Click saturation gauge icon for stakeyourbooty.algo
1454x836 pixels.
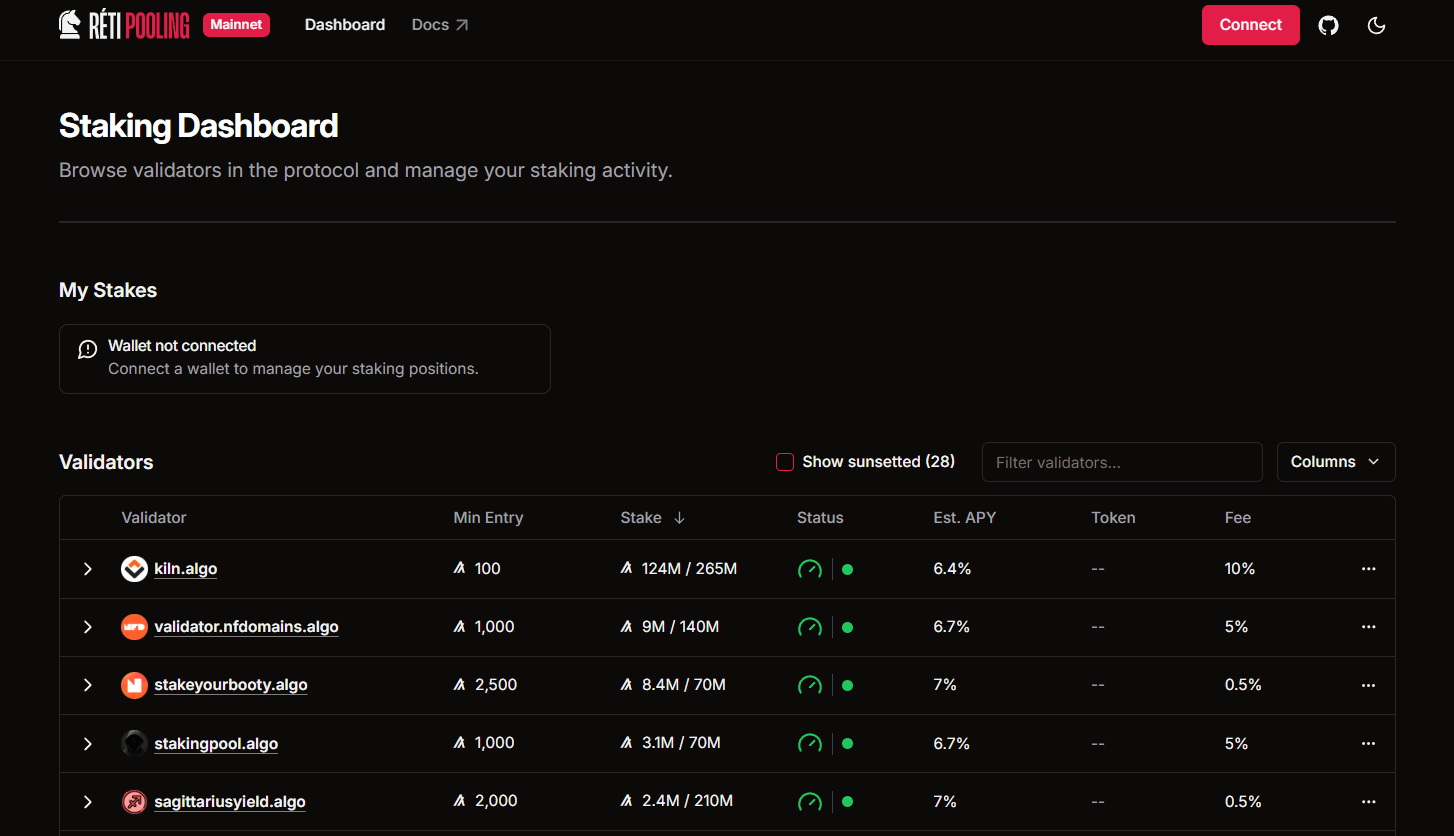810,685
